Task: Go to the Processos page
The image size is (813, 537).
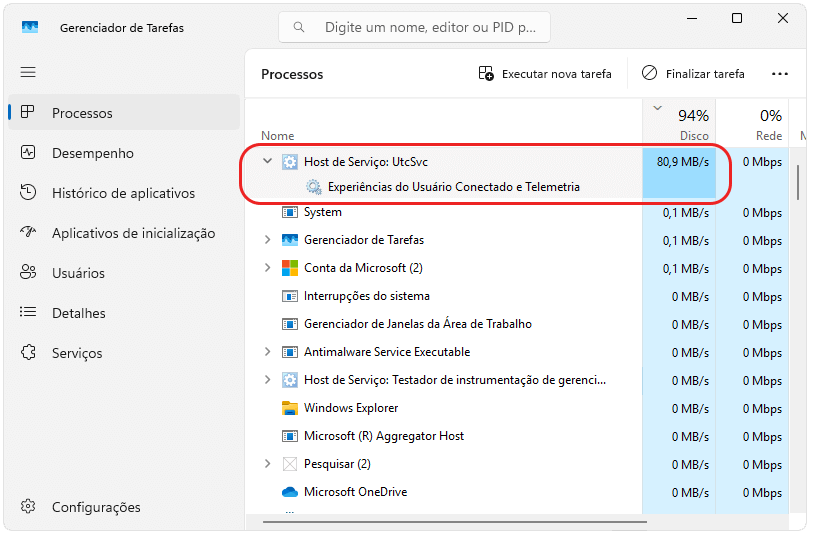Action: tap(124, 112)
